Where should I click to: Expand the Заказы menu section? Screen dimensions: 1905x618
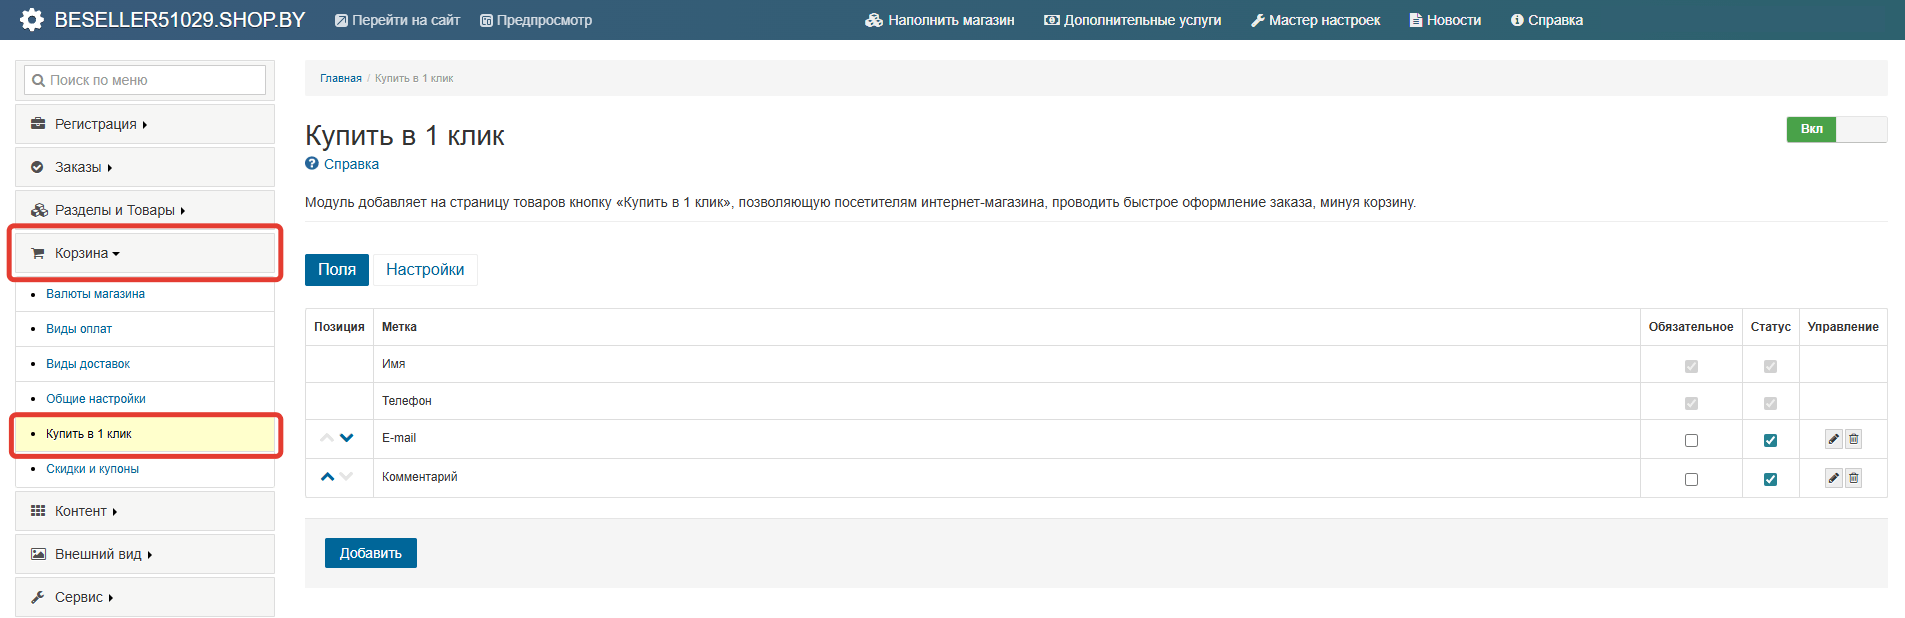tap(145, 167)
